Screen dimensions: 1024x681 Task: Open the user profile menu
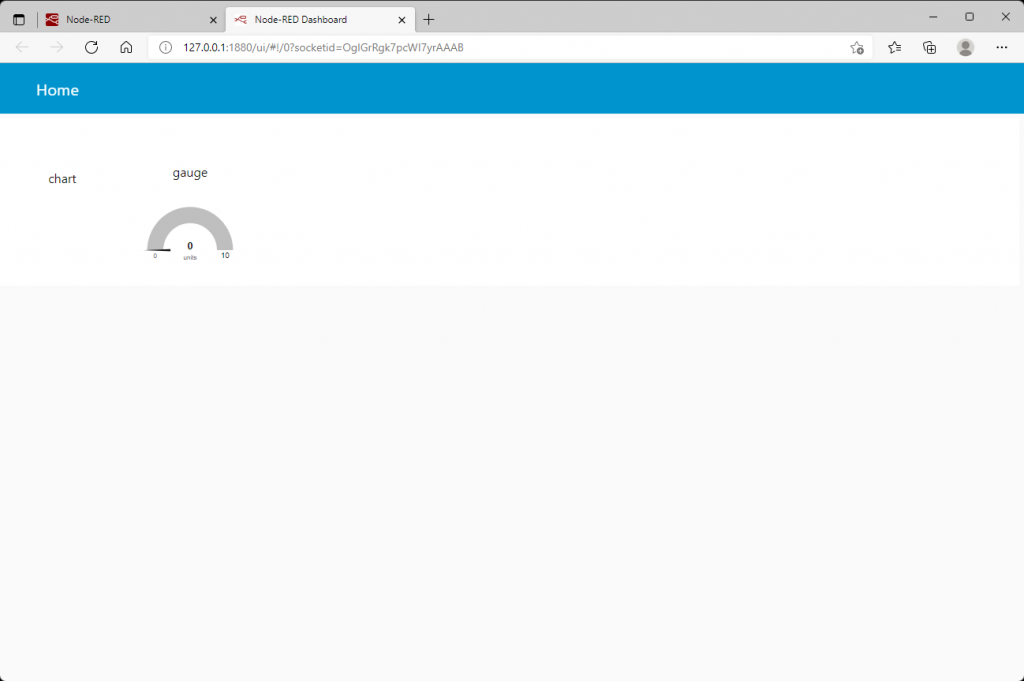965,48
